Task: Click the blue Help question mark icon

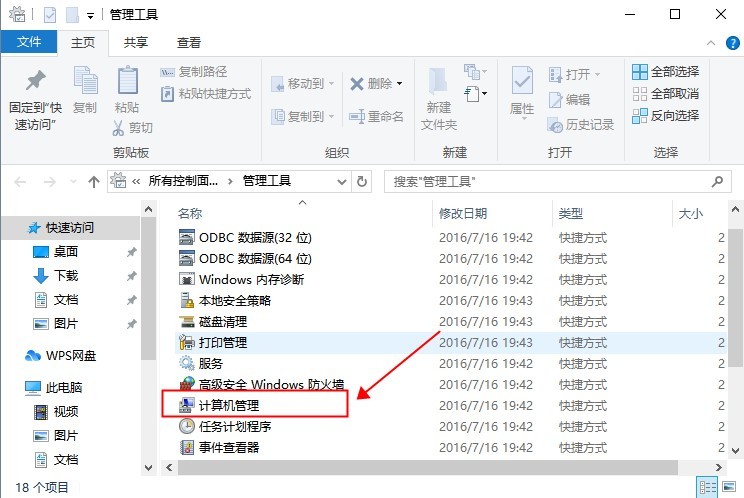Action: (733, 43)
